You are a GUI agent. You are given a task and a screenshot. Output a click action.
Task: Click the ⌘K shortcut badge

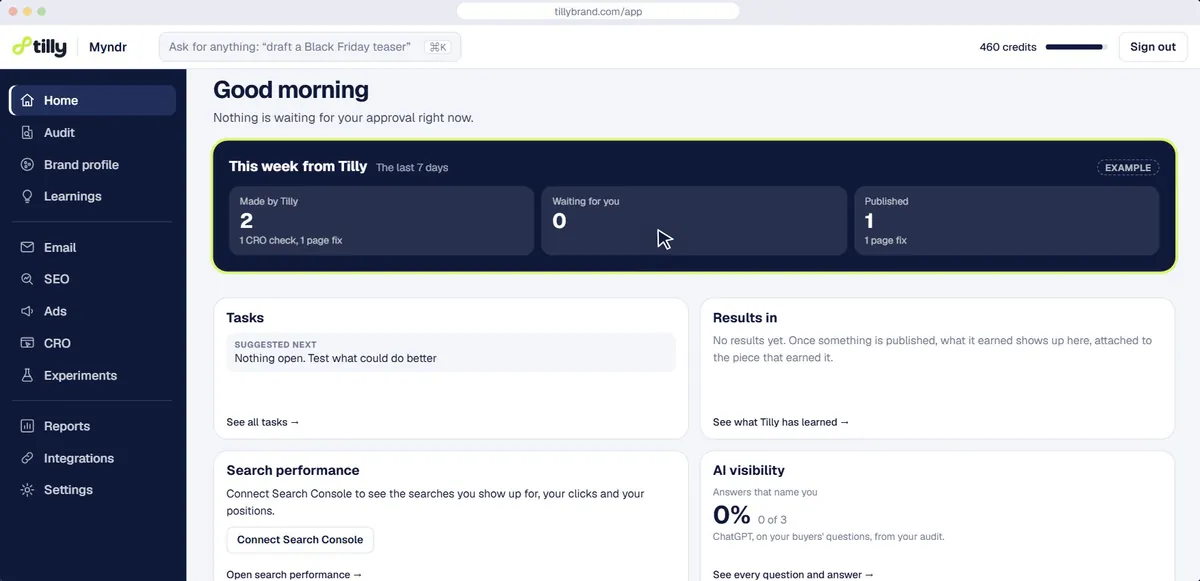[x=437, y=47]
